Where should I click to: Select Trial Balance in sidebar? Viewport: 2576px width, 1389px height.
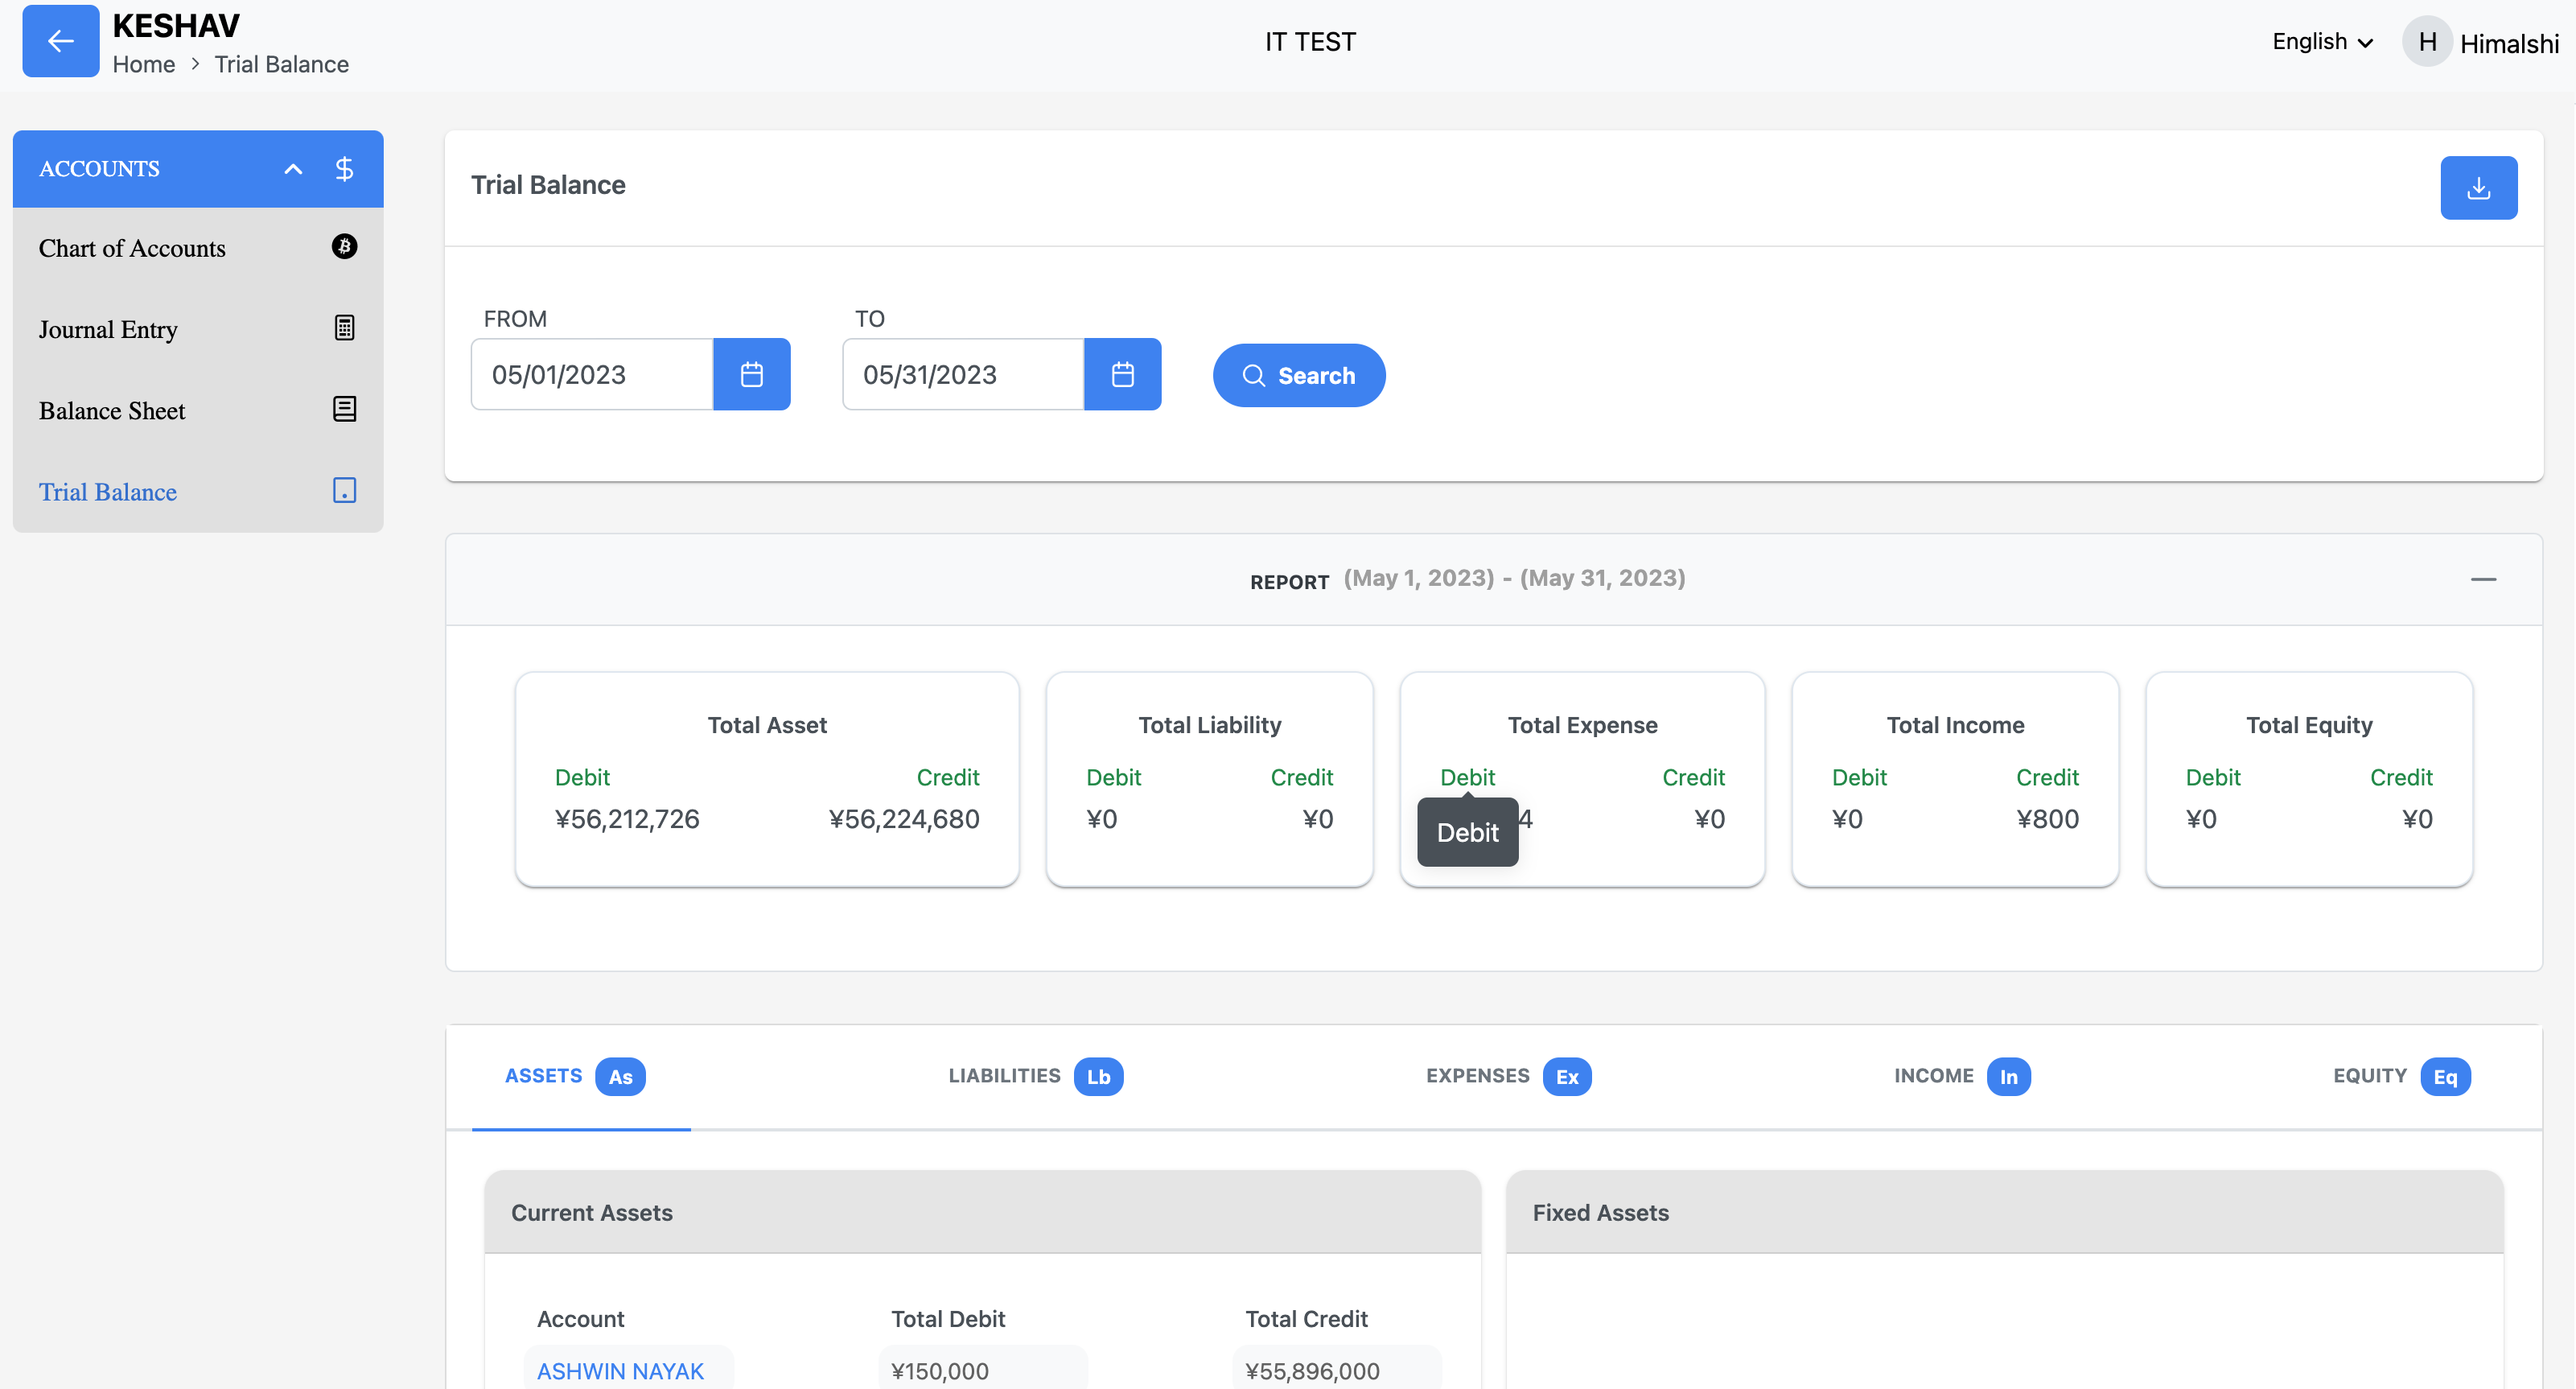(198, 491)
